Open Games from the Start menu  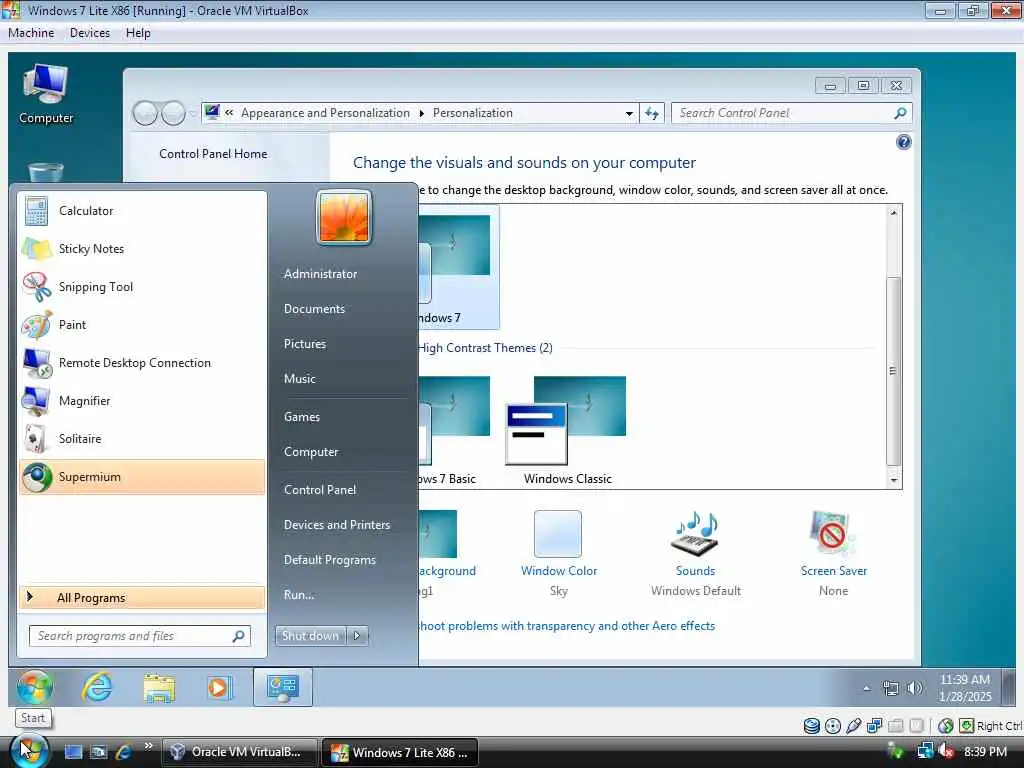coord(302,417)
